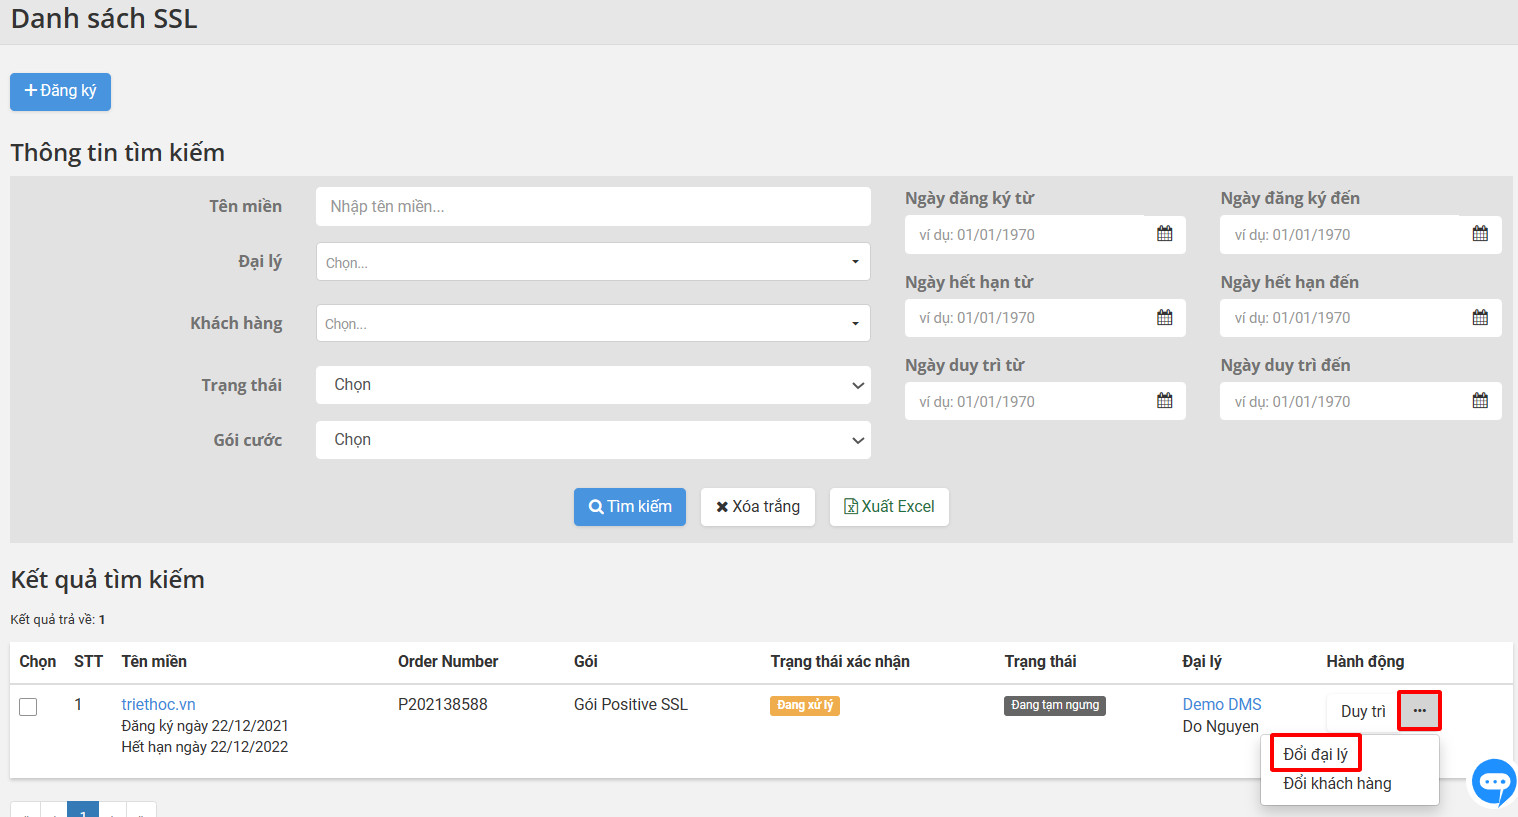Open the Demo DMS agent link
Image resolution: width=1518 pixels, height=817 pixels.
[1222, 705]
